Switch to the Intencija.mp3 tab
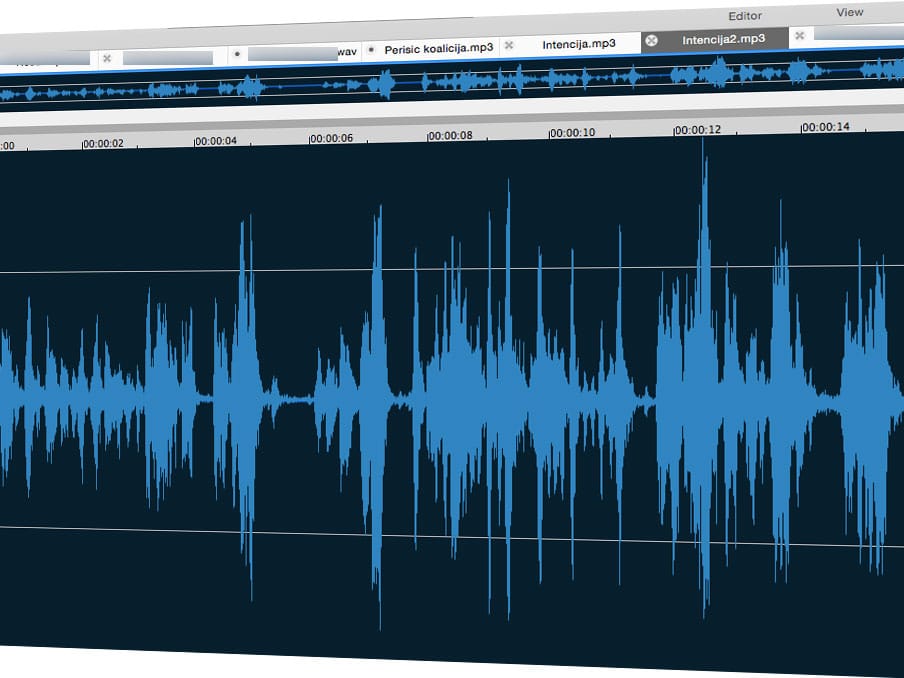The height and width of the screenshot is (678, 904). [x=578, y=44]
